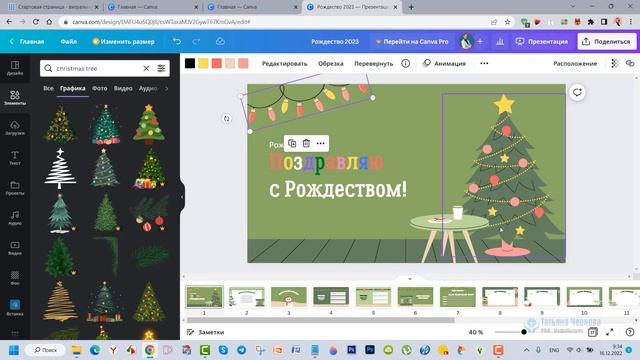
Task: Open the search filters icon
Action: click(161, 69)
